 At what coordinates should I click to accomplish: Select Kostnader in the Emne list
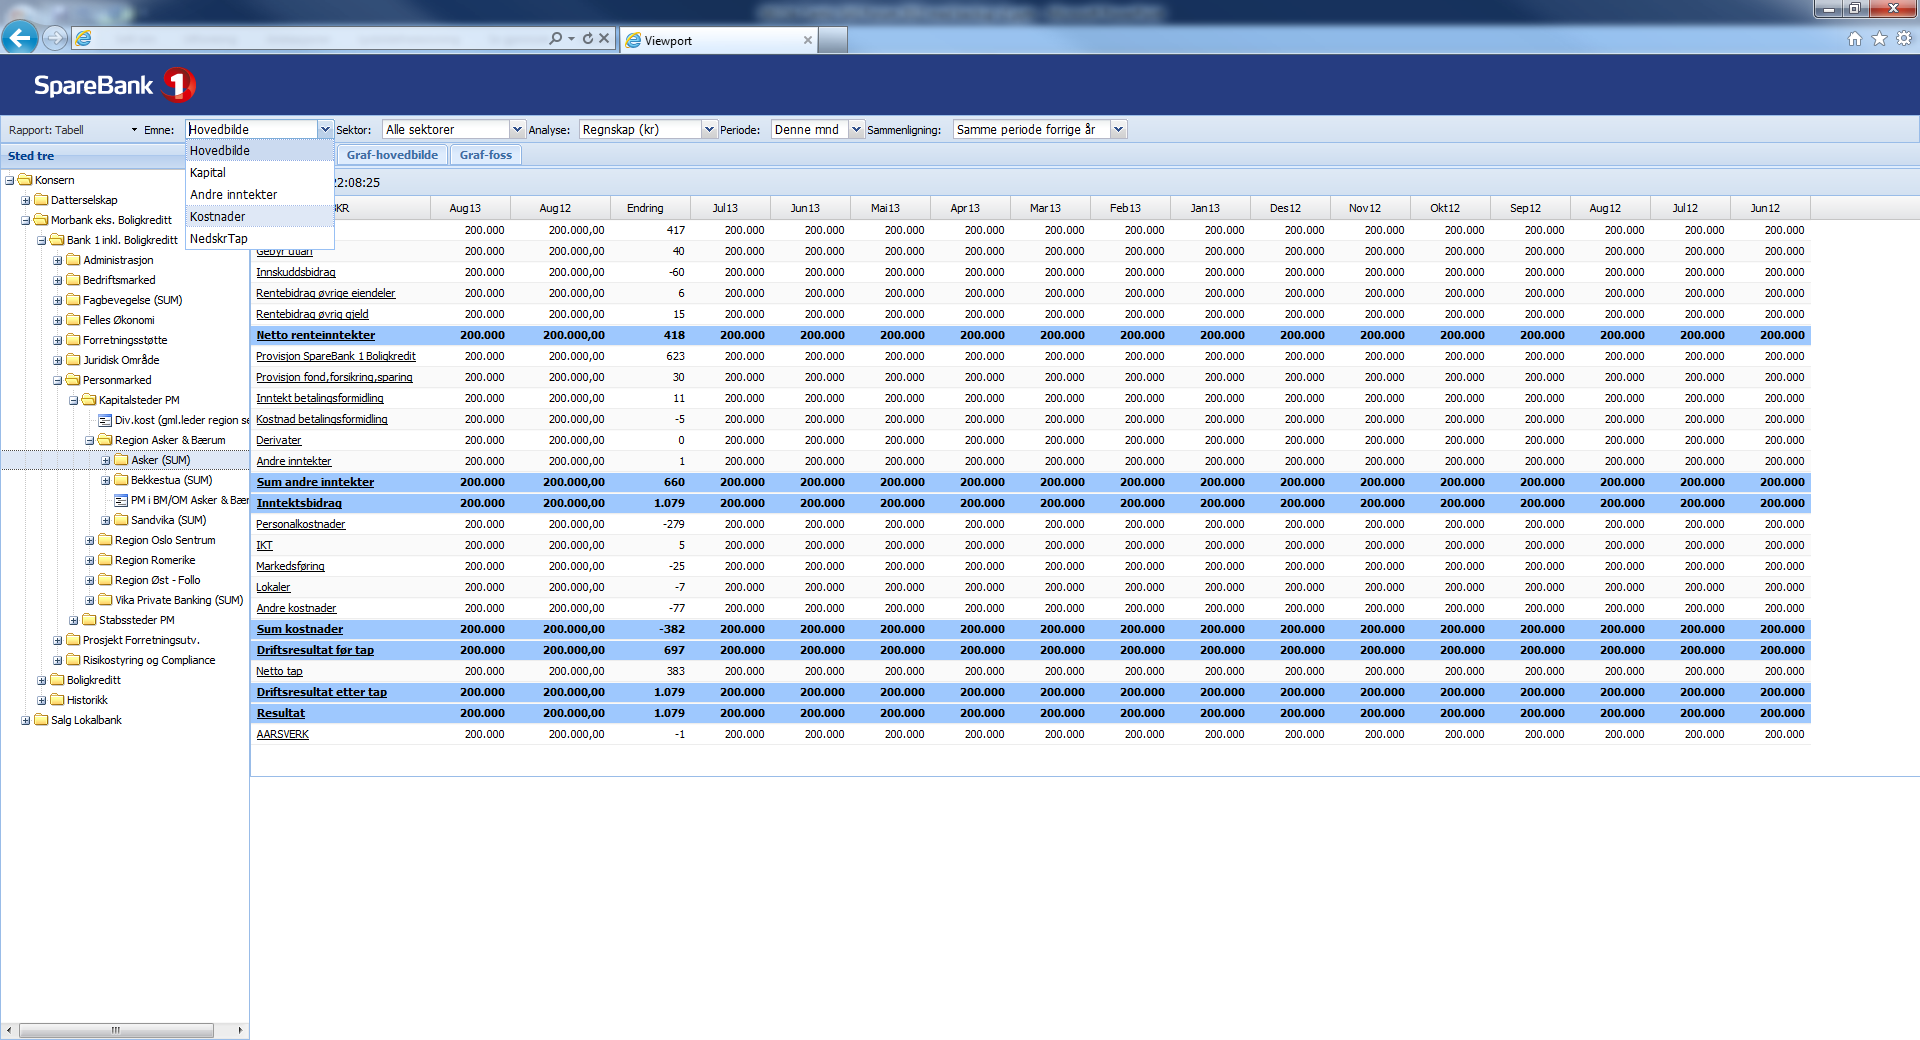click(x=260, y=217)
